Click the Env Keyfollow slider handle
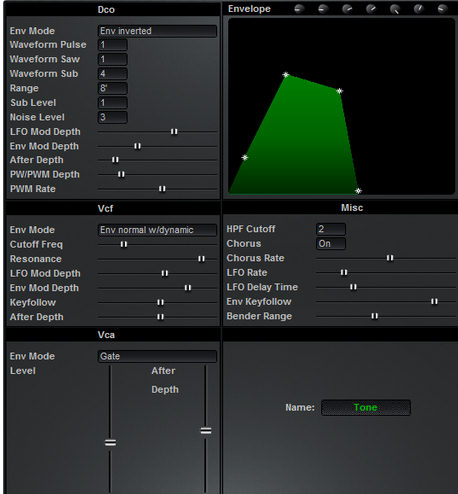The width and height of the screenshot is (458, 494). [x=434, y=301]
